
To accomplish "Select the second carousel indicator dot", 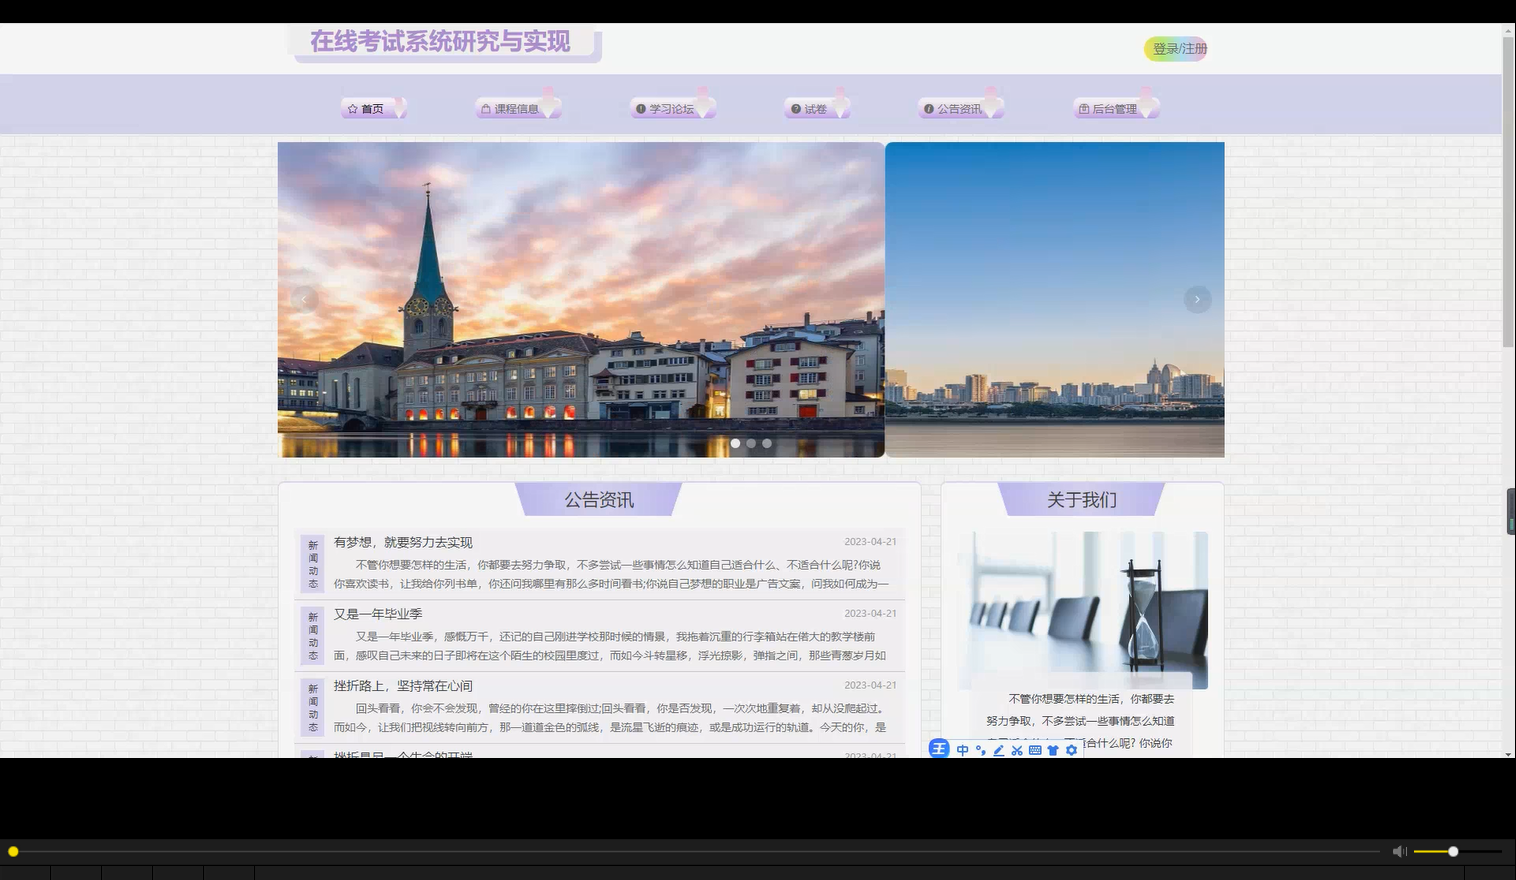I will pos(751,443).
